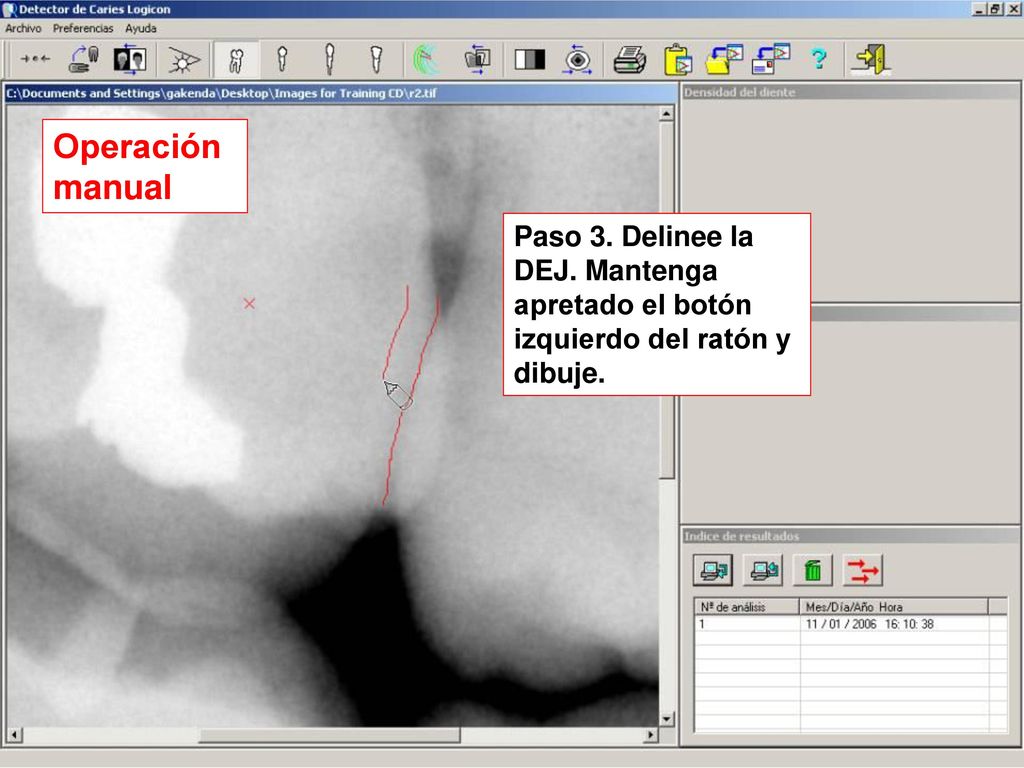Screen dimensions: 1024x768
Task: Open the Preferencias menu
Action: coord(83,28)
